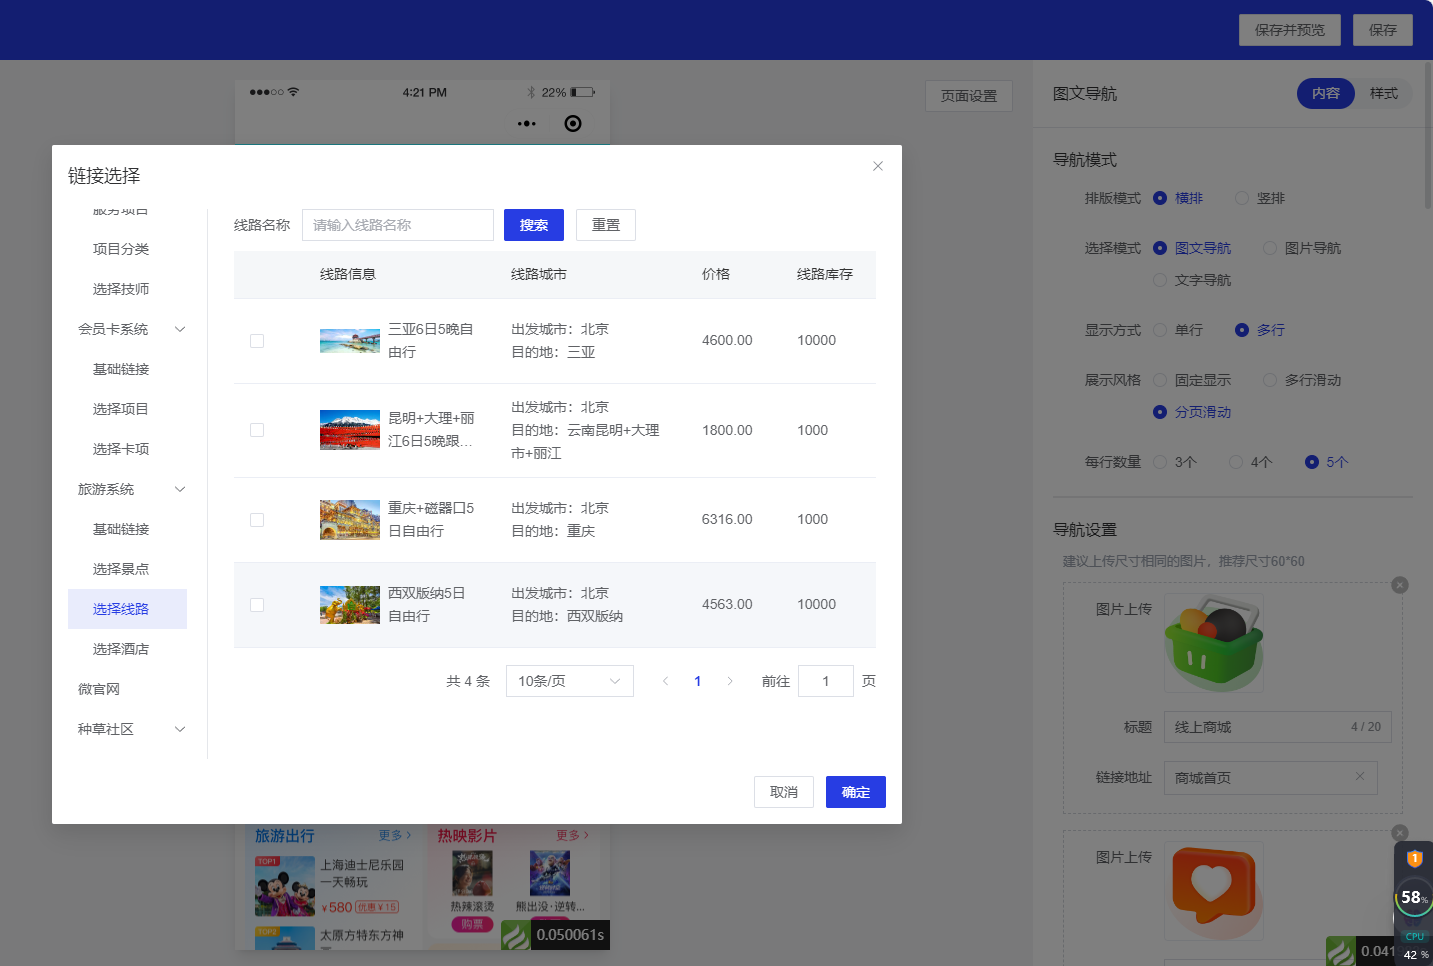Collapse the 会员卡系统 sidebar group
Screen dimensions: 1433x966
(180, 329)
